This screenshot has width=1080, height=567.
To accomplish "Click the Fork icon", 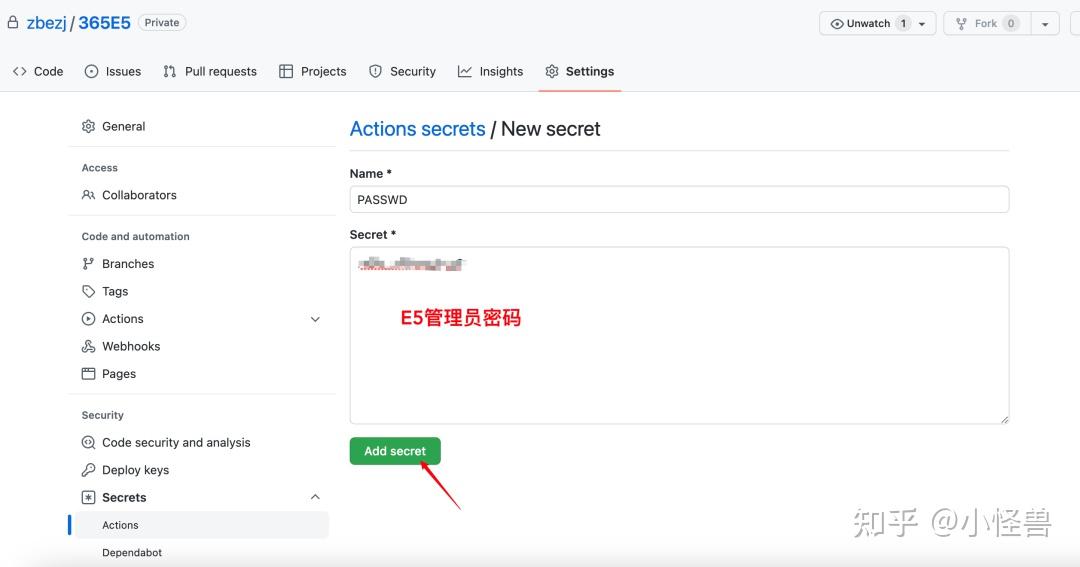I will 962,23.
